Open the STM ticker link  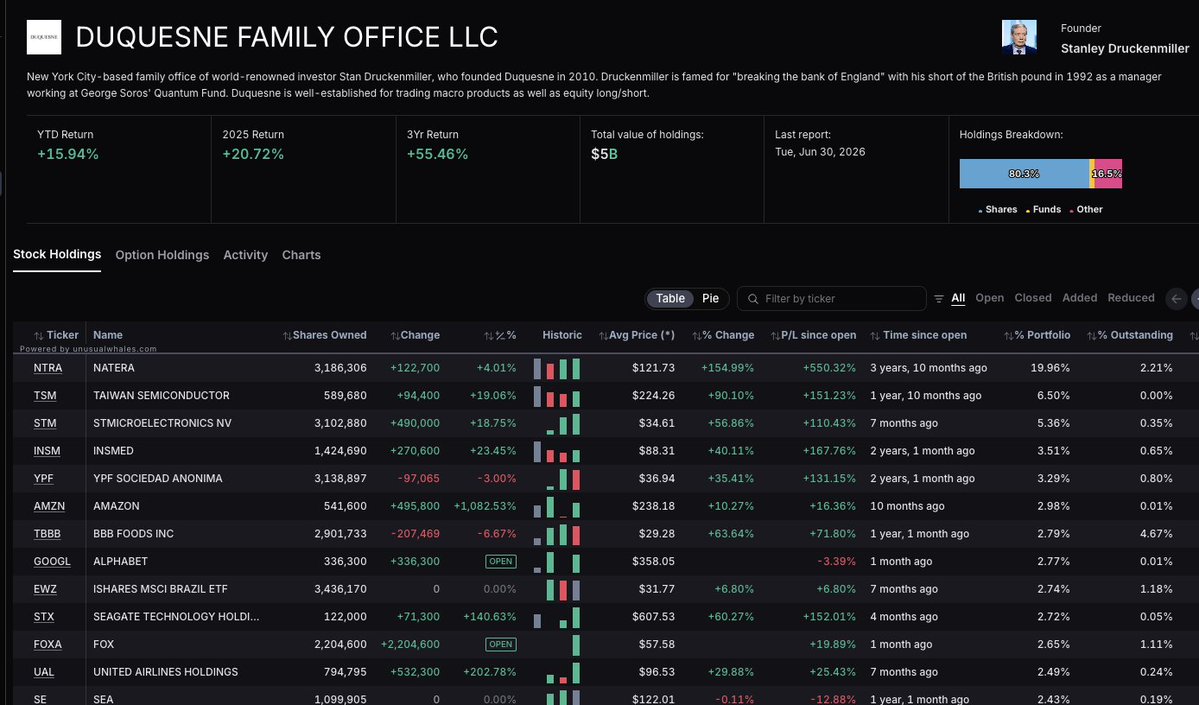[x=44, y=424]
